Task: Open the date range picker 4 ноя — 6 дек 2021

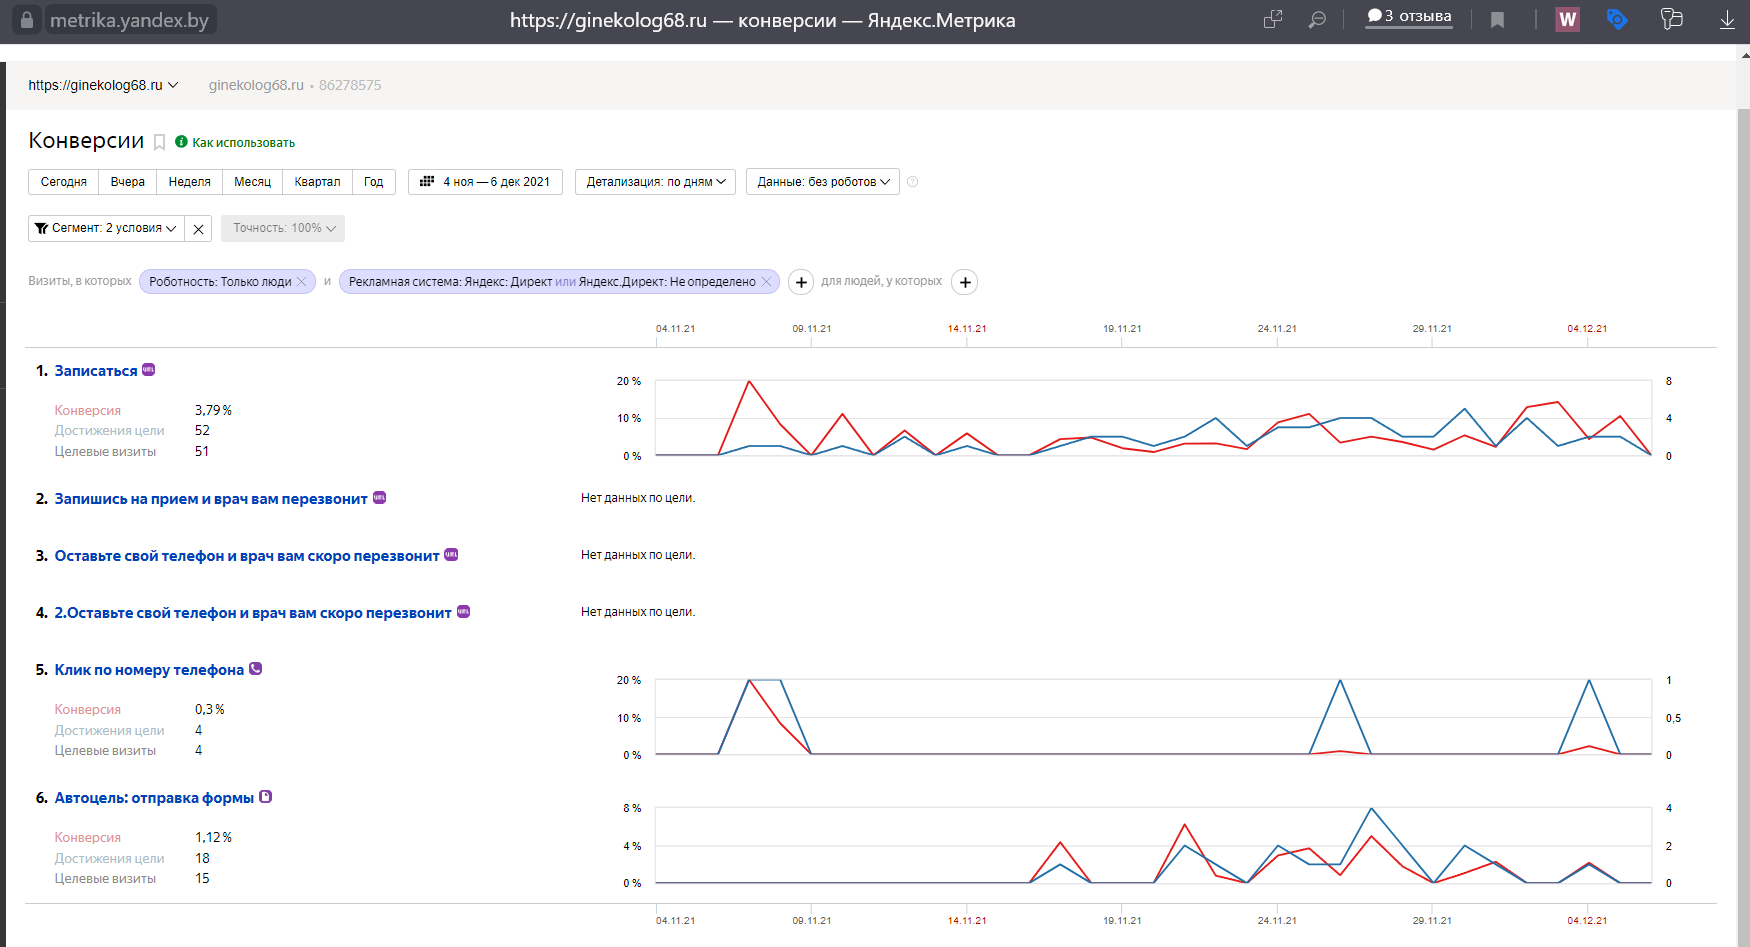Action: 485,182
